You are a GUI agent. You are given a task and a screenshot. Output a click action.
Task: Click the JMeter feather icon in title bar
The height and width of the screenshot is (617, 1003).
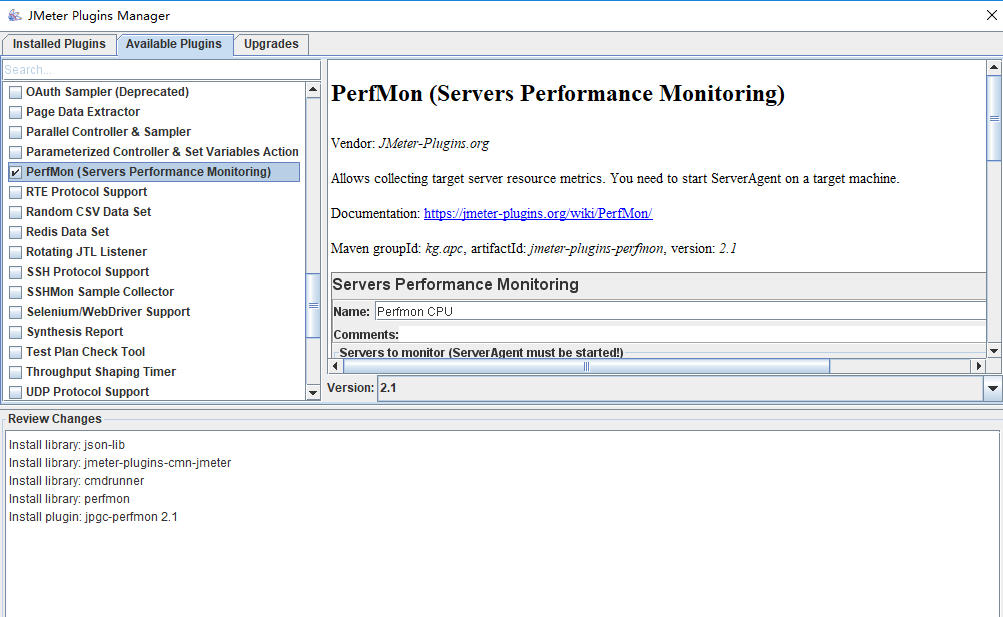(14, 15)
